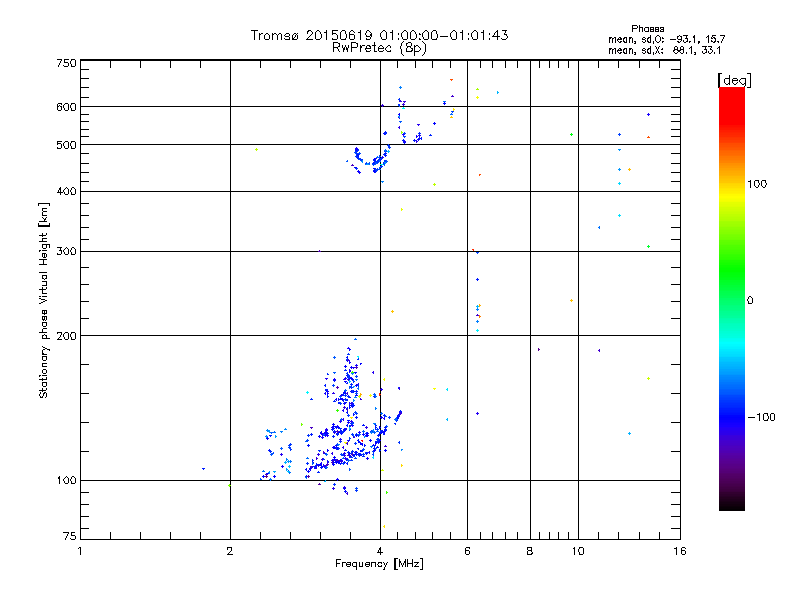The image size is (800, 600).
Task: Select the 'RwPretec (8p)' subtitle text
Action: (x=379, y=48)
